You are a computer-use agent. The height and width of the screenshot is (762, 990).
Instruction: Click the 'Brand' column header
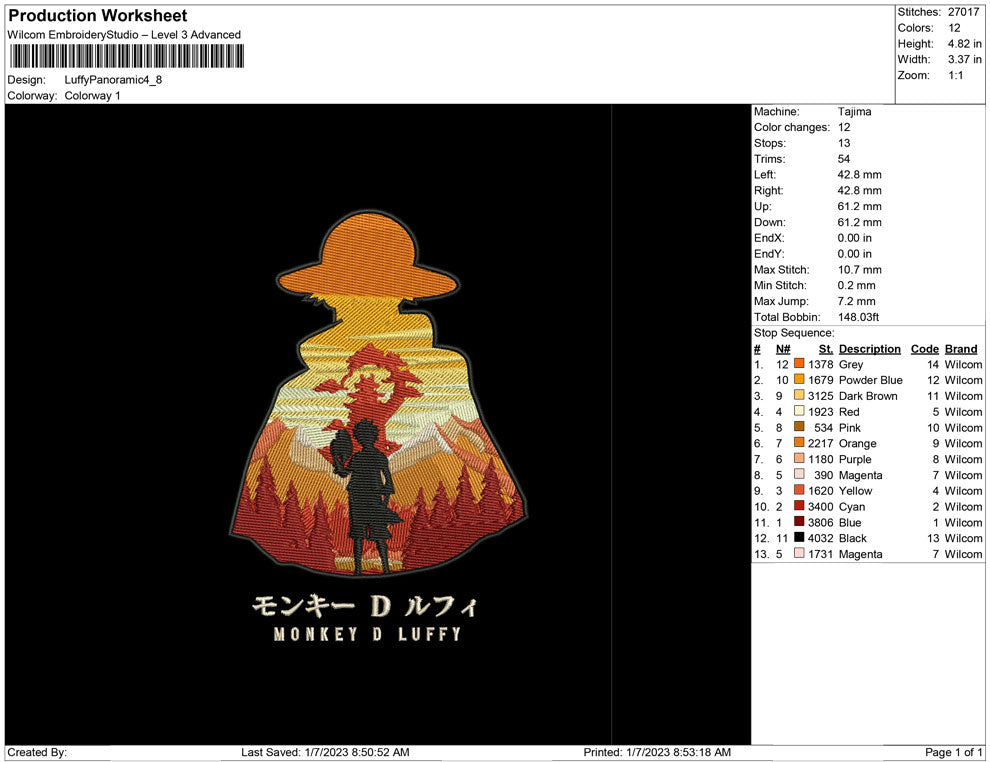click(x=961, y=349)
